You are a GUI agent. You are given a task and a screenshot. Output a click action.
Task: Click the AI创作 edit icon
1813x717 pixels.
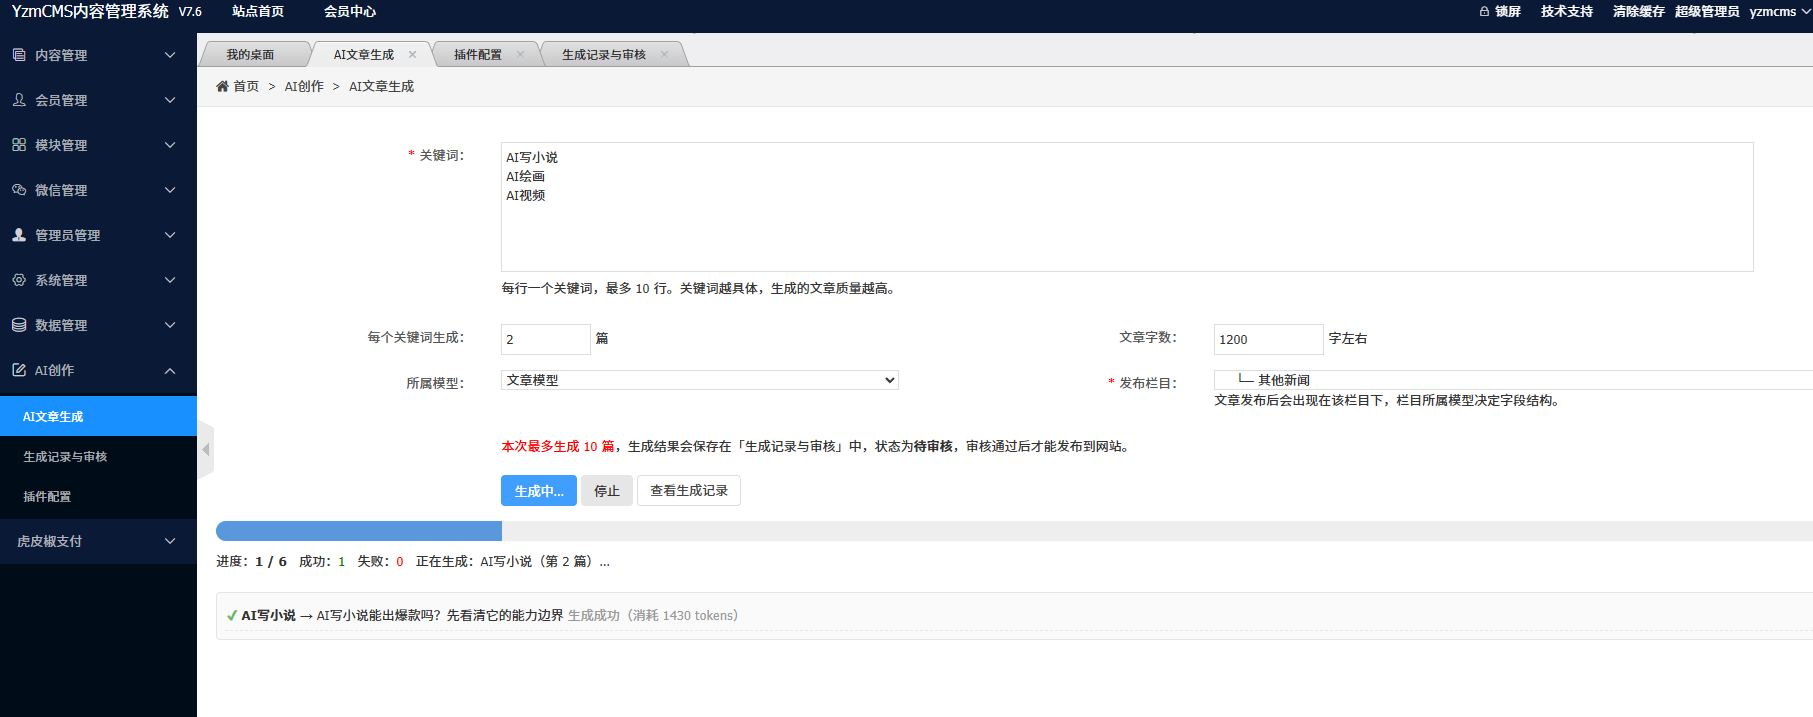(x=19, y=370)
